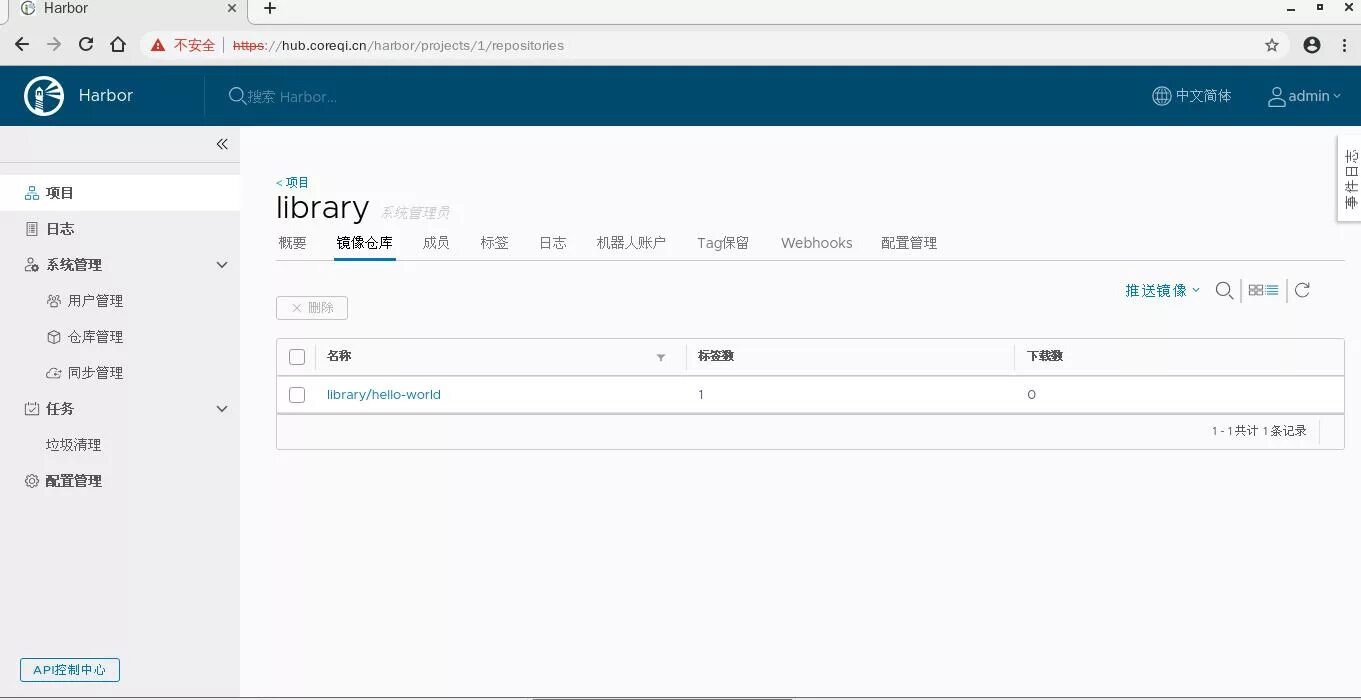Collapse 任务 sidebar section chevron
The height and width of the screenshot is (700, 1361).
222,409
